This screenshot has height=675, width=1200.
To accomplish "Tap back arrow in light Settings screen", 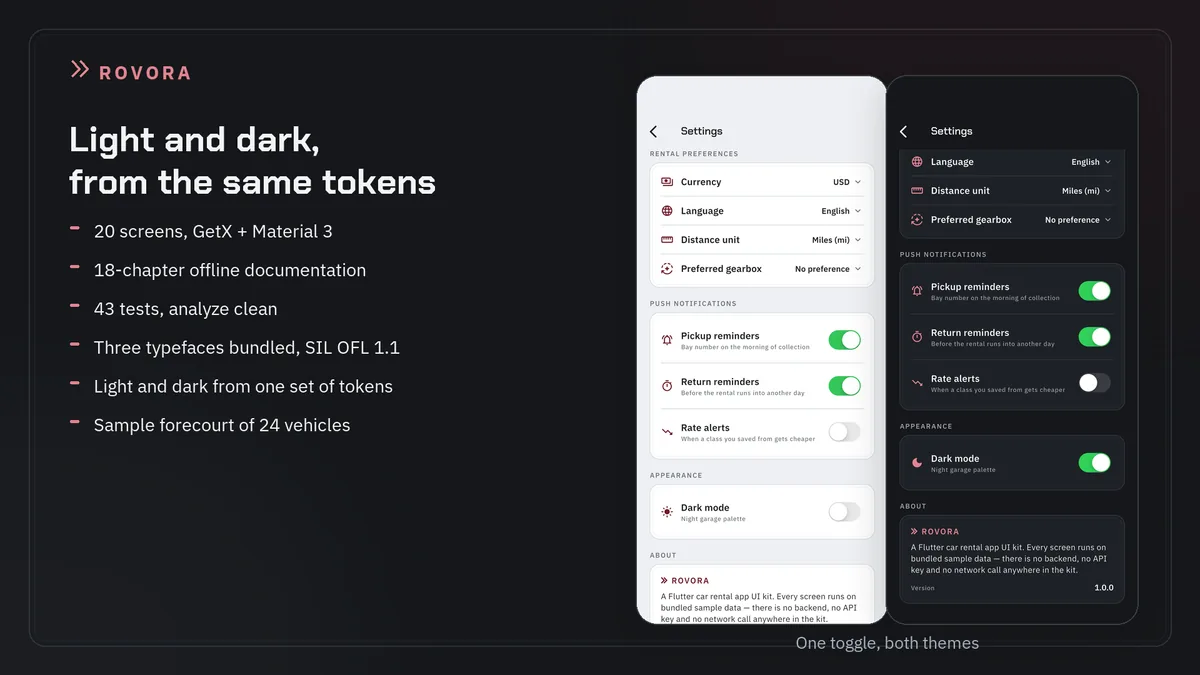I will (x=654, y=131).
